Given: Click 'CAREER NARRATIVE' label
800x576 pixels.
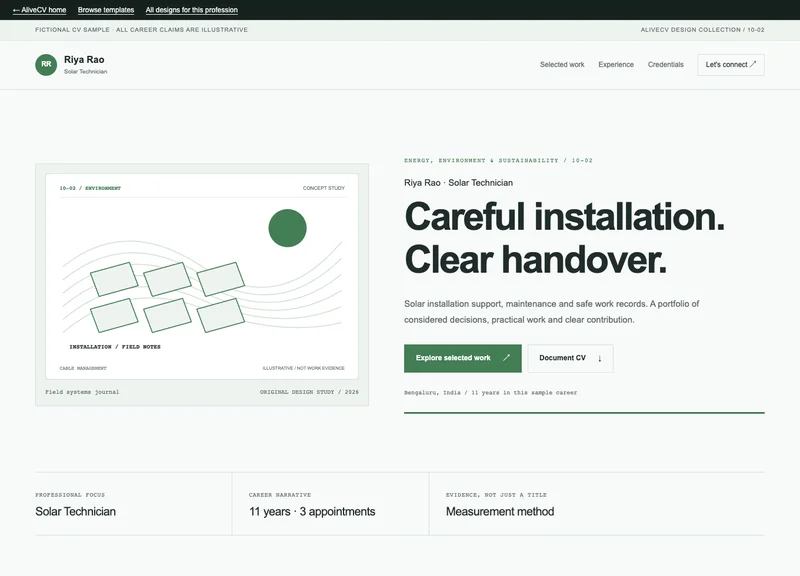Looking at the screenshot, I should [280, 495].
